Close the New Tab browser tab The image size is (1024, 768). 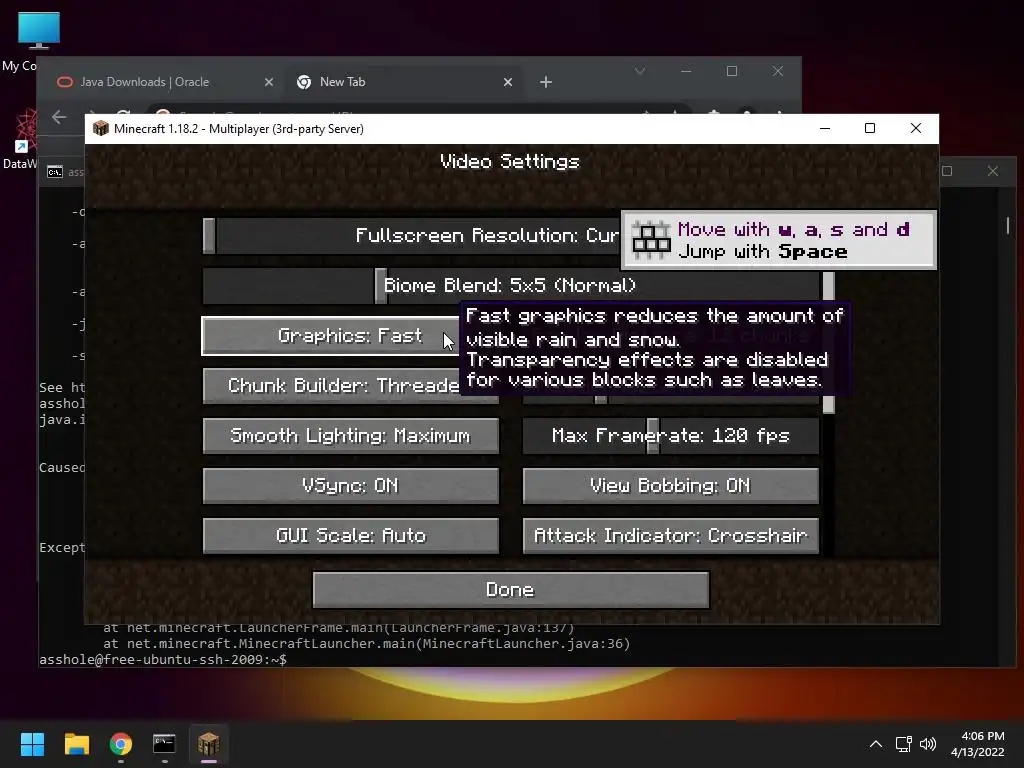(508, 82)
